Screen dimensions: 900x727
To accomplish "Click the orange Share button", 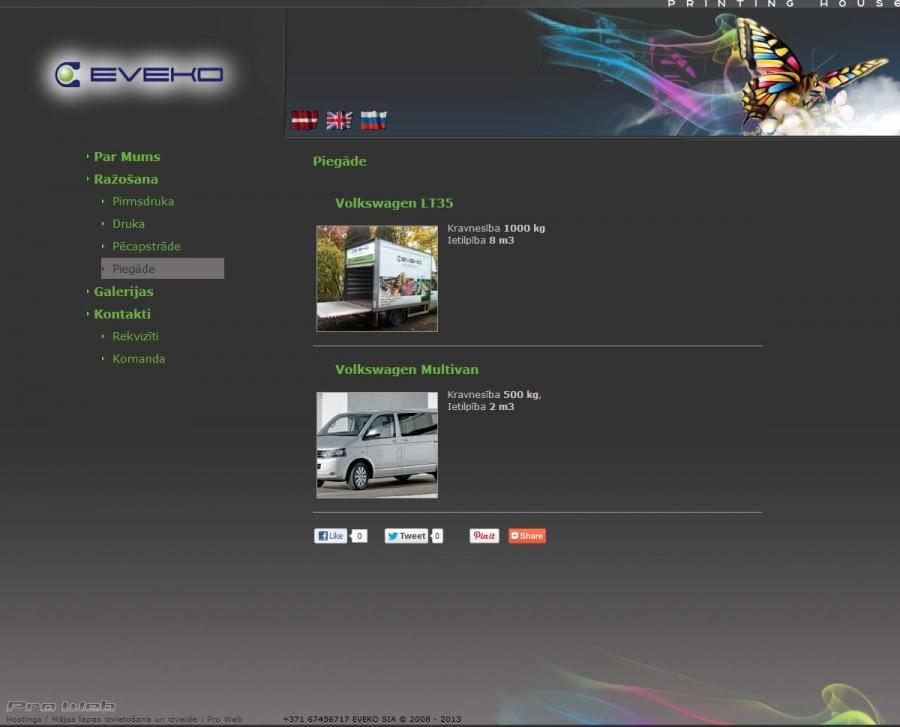I will click(x=527, y=536).
